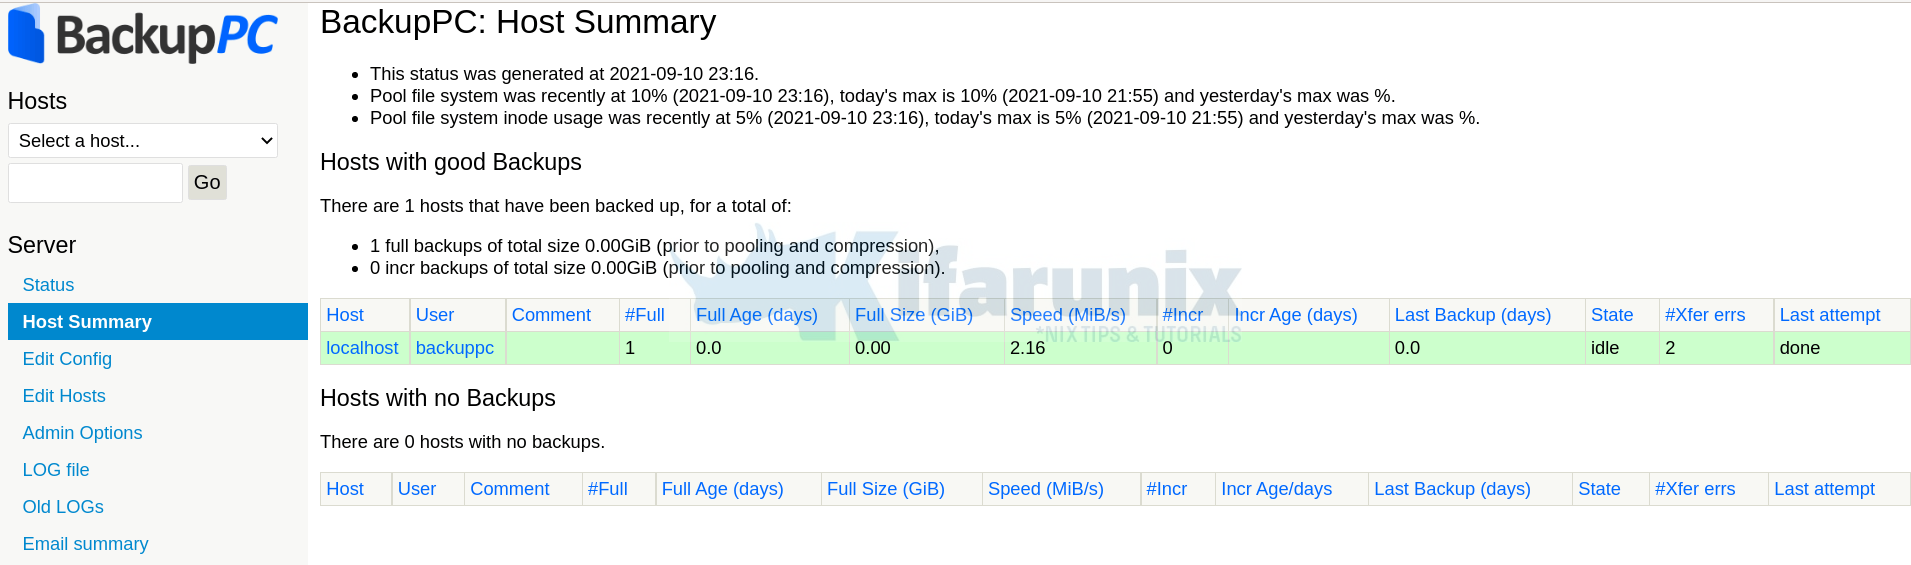This screenshot has width=1911, height=565.
Task: Open localhost host link
Action: click(362, 348)
